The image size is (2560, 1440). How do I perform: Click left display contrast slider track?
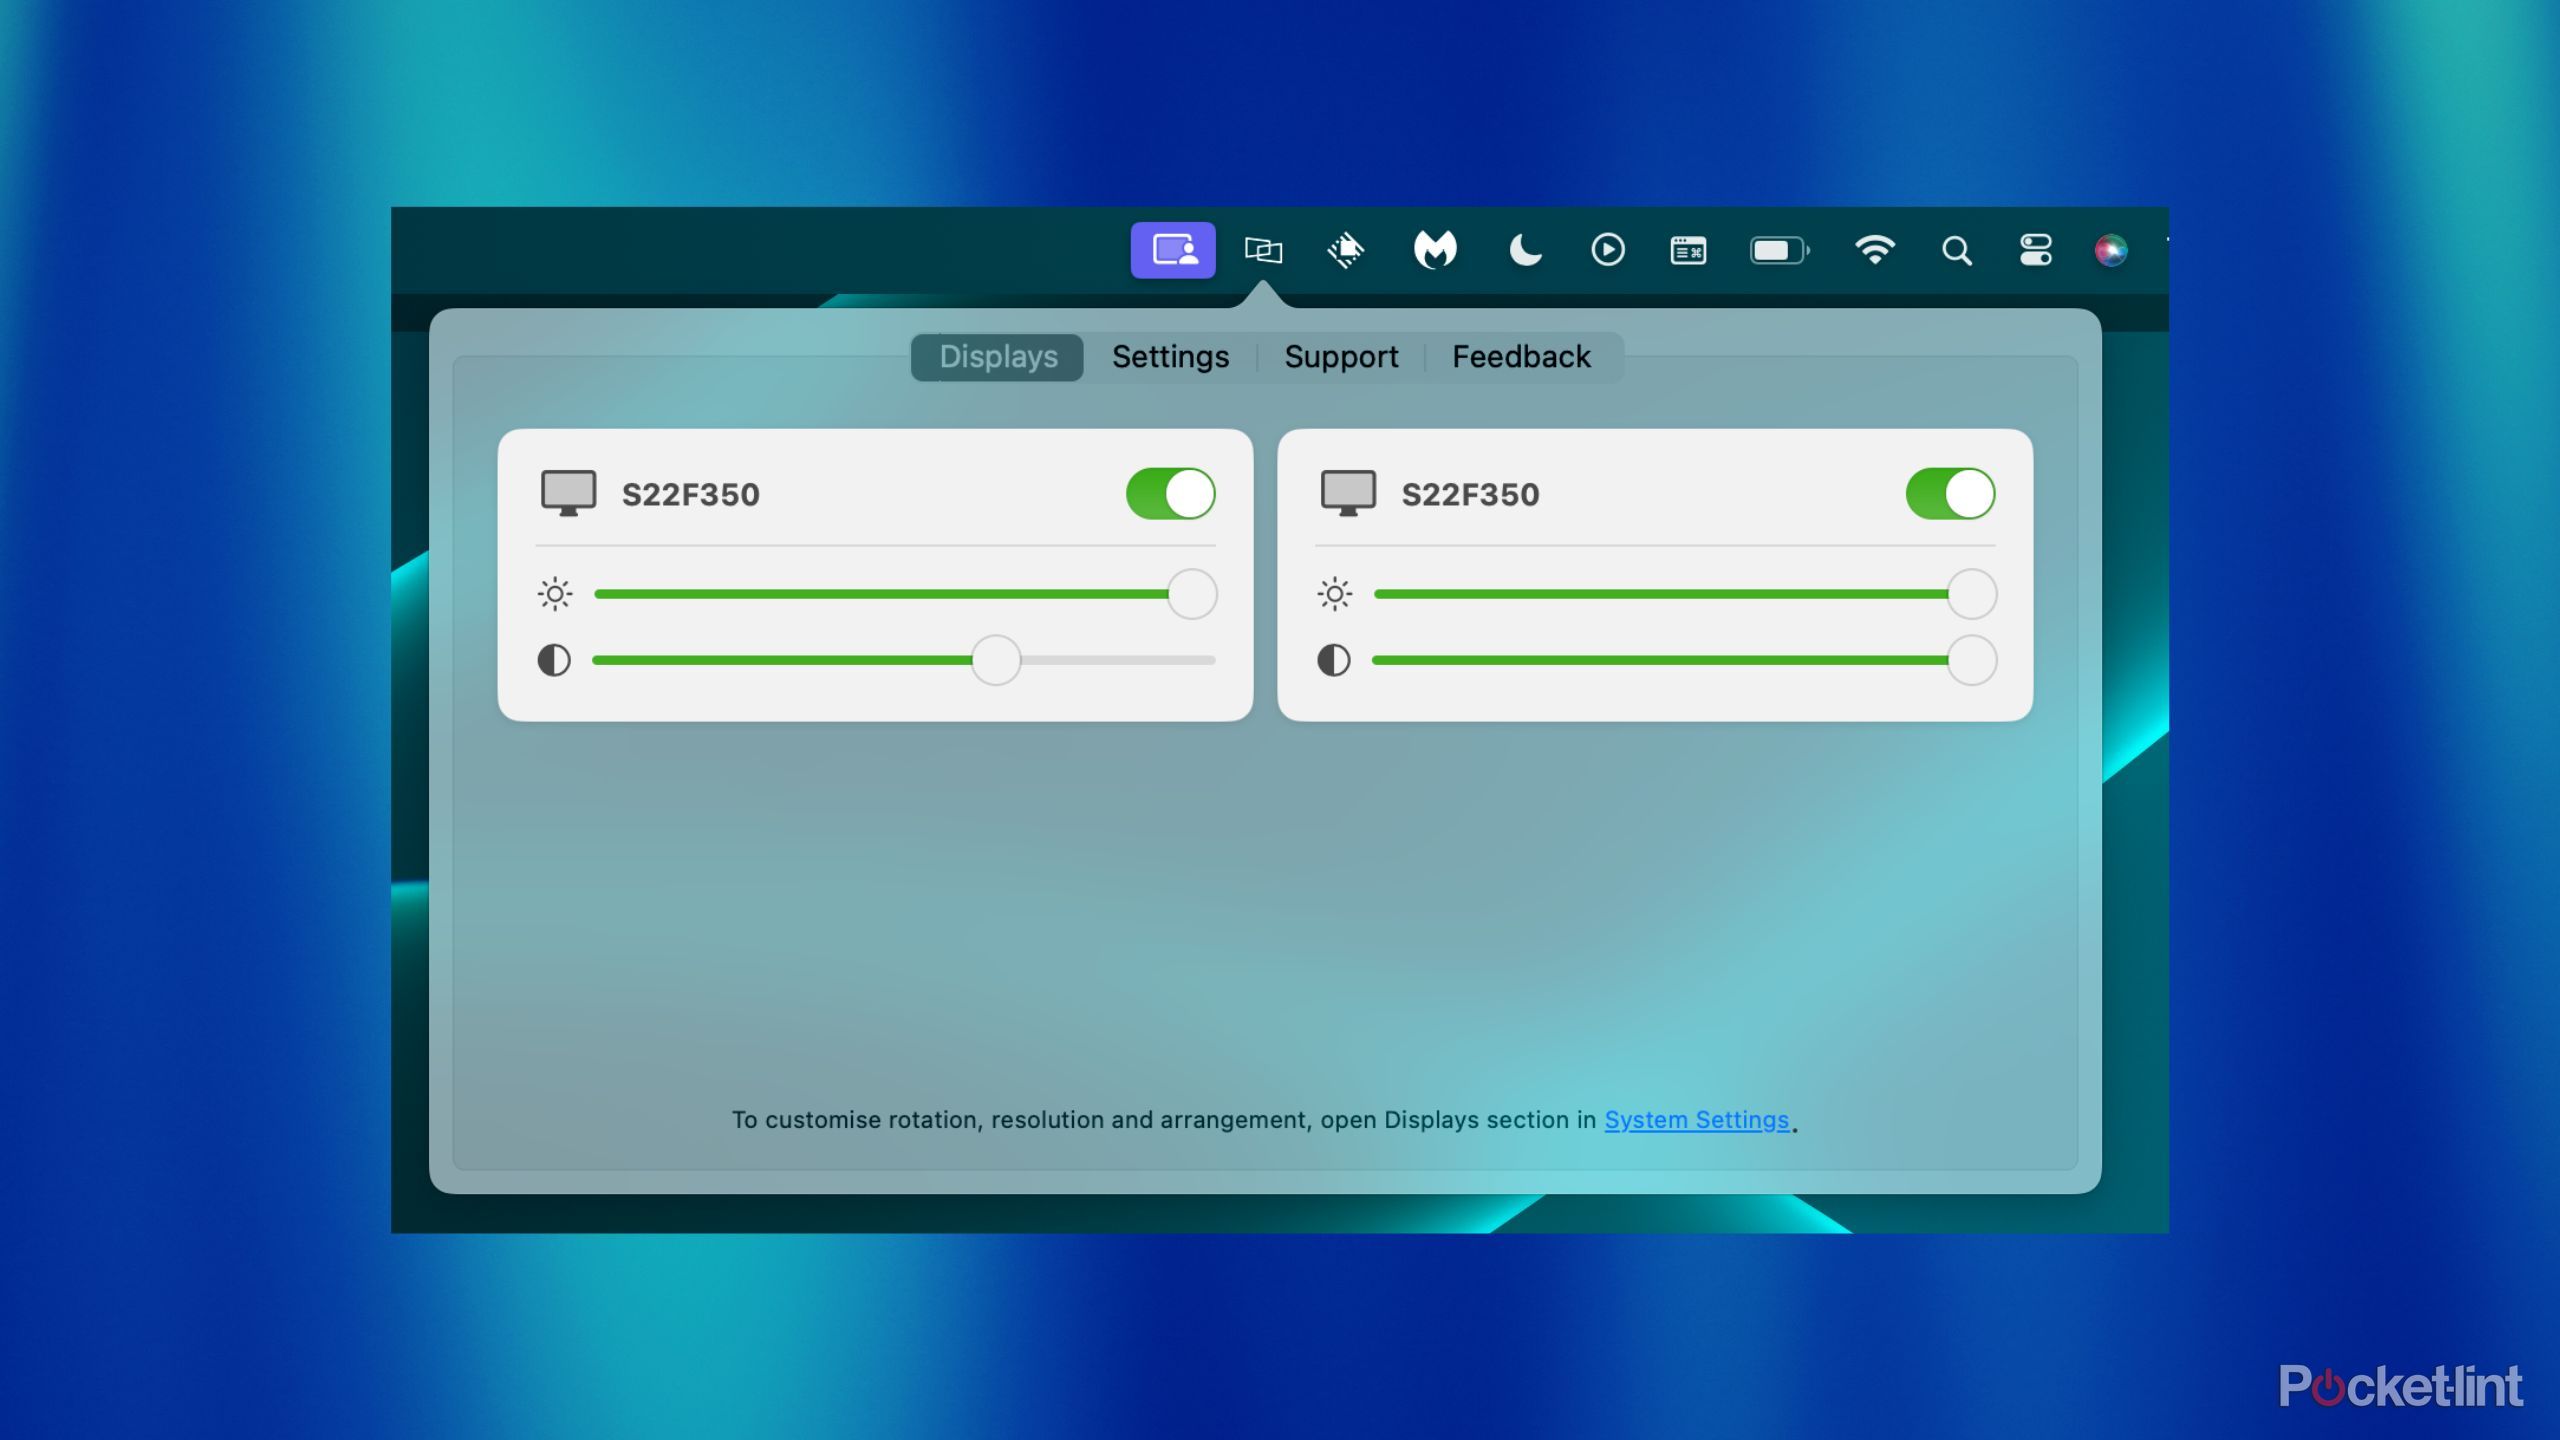[x=905, y=660]
